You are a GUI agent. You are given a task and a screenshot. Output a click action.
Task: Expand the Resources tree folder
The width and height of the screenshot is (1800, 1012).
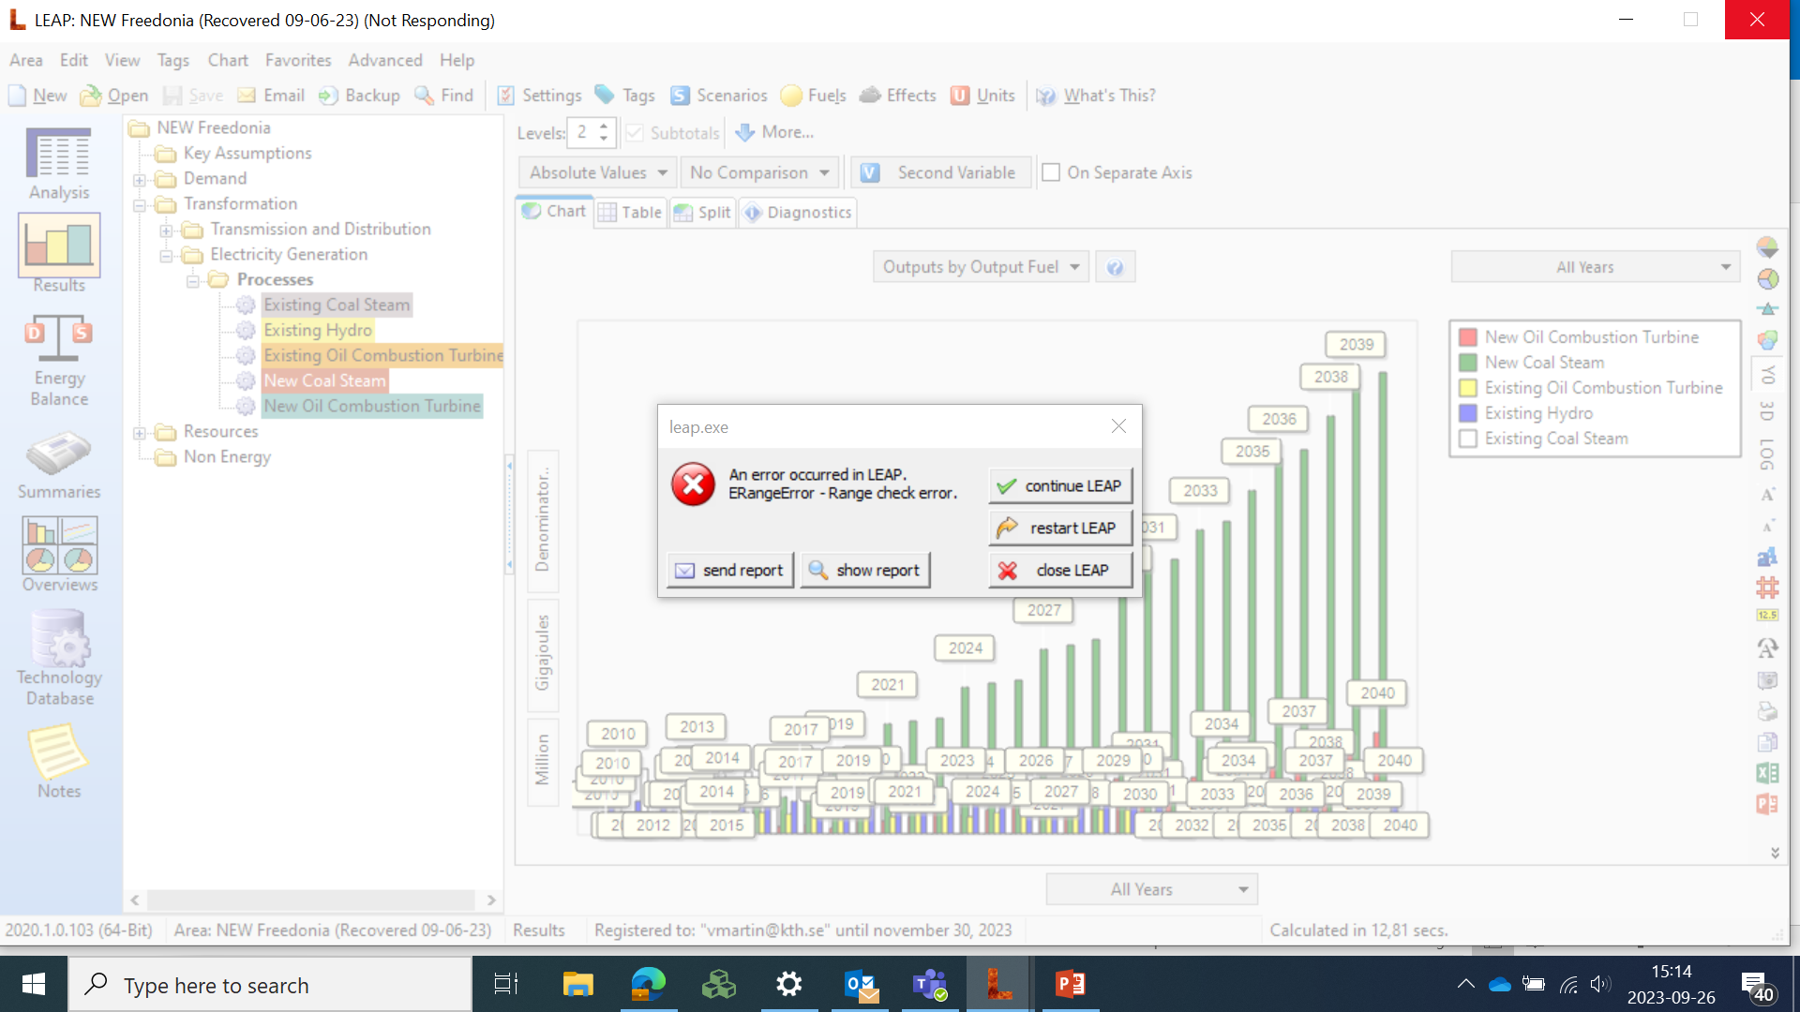tap(140, 432)
